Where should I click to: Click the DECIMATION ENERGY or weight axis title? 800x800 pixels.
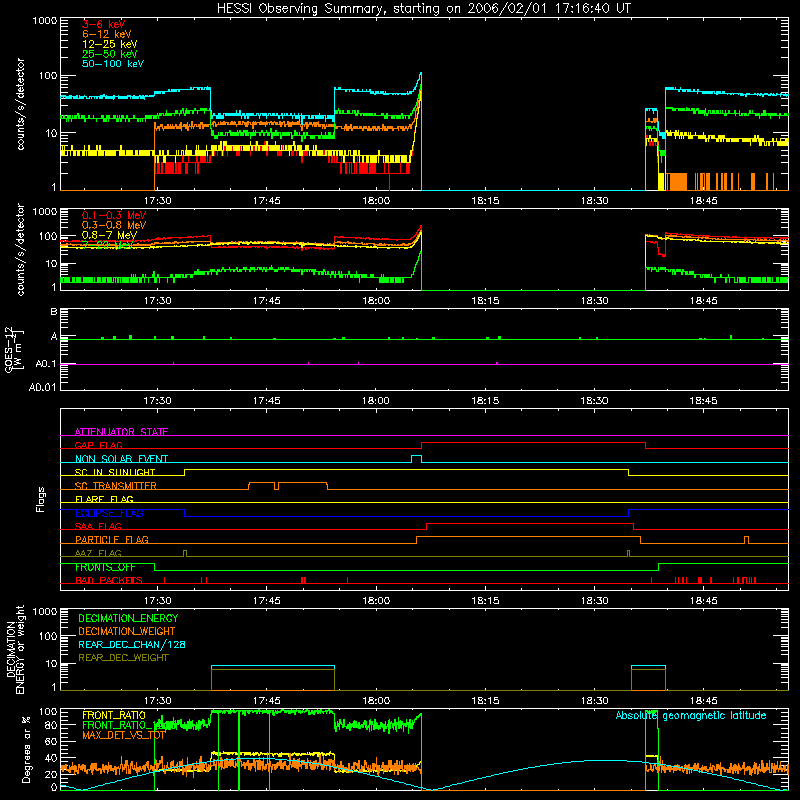(15, 649)
